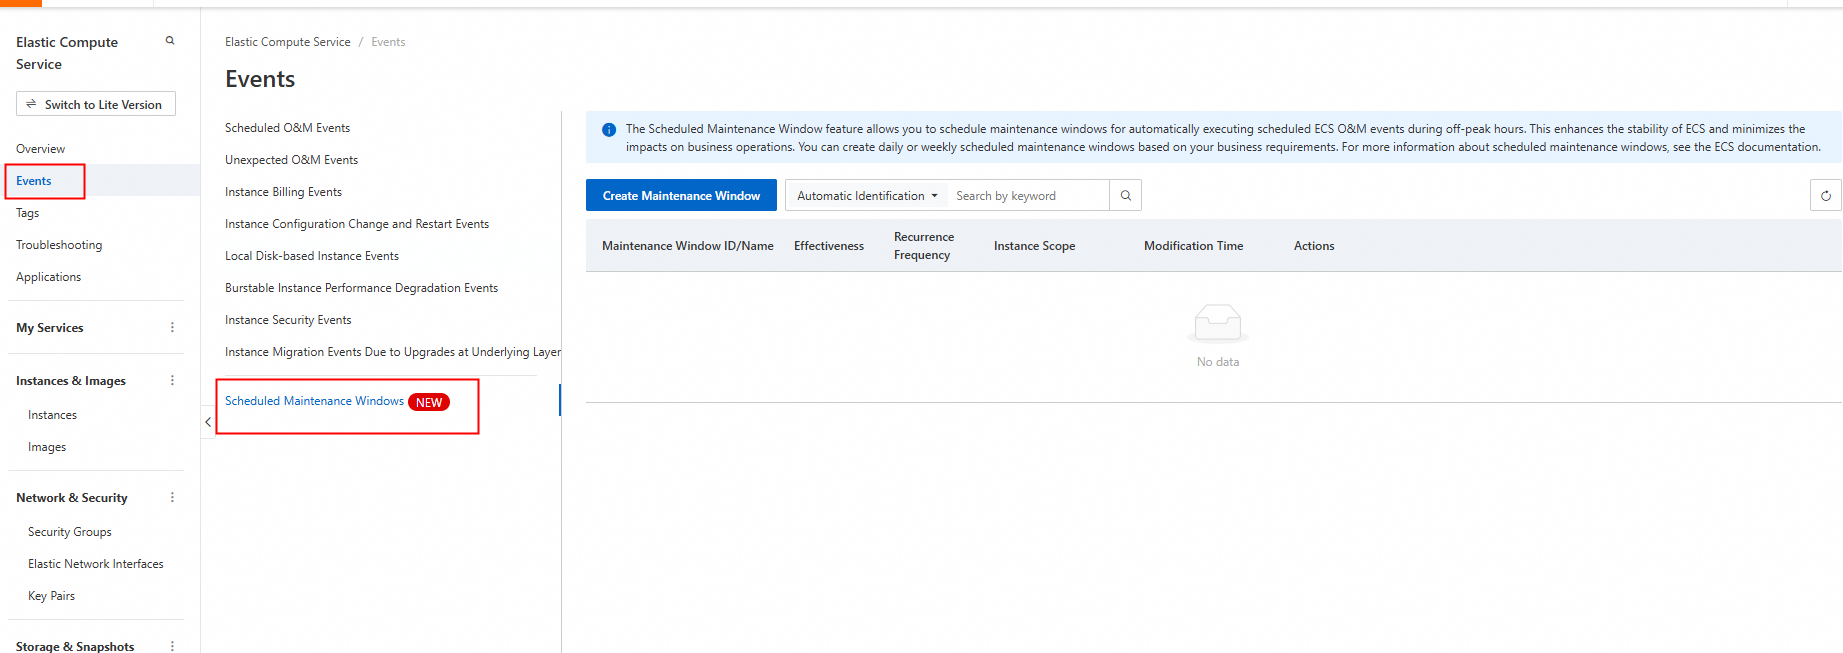Viewport: 1843px width, 653px height.
Task: Click the Elastic Compute Service sidebar title
Action: [67, 53]
